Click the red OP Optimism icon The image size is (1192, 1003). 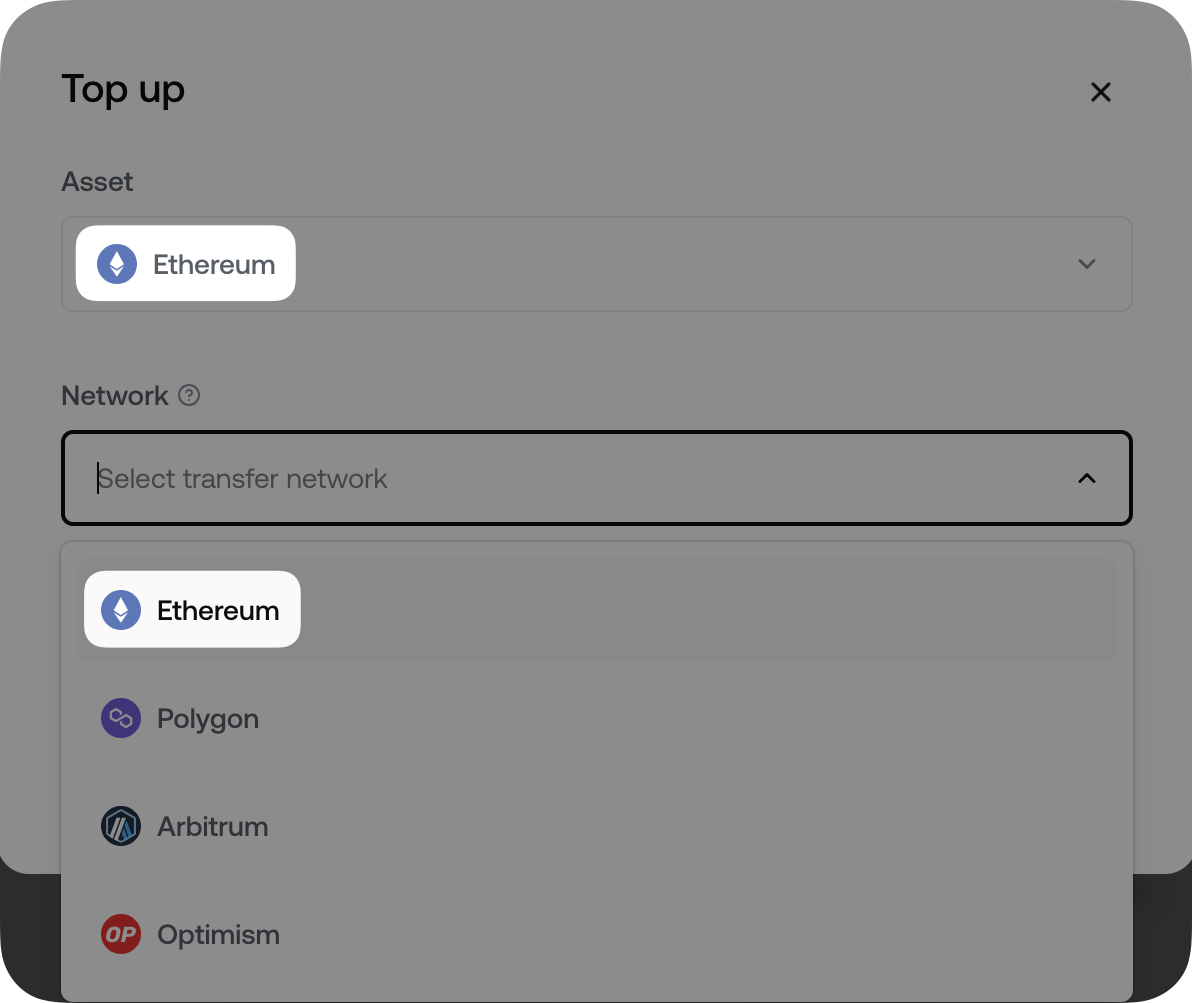tap(120, 934)
